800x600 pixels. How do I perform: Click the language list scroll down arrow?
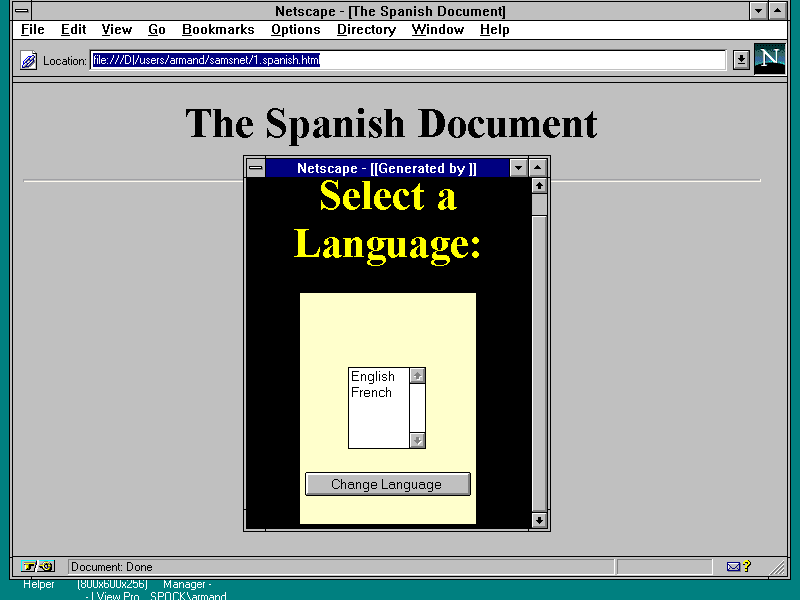tap(417, 440)
